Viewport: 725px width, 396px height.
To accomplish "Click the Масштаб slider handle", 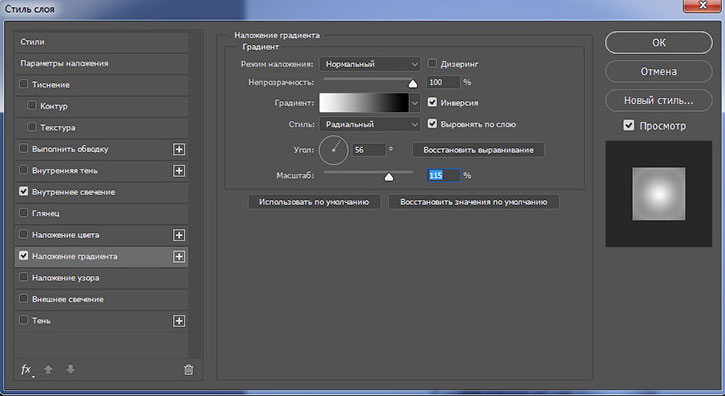I will coord(389,177).
